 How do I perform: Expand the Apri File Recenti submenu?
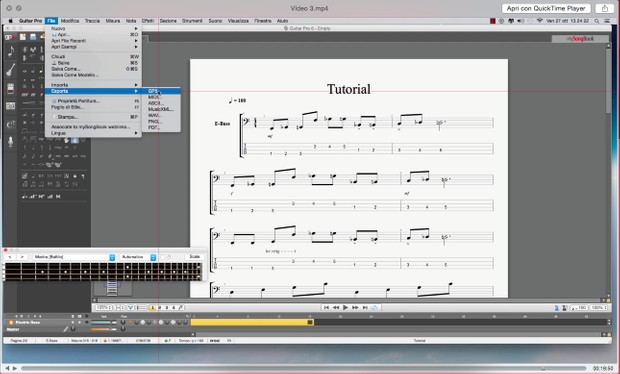[x=93, y=41]
